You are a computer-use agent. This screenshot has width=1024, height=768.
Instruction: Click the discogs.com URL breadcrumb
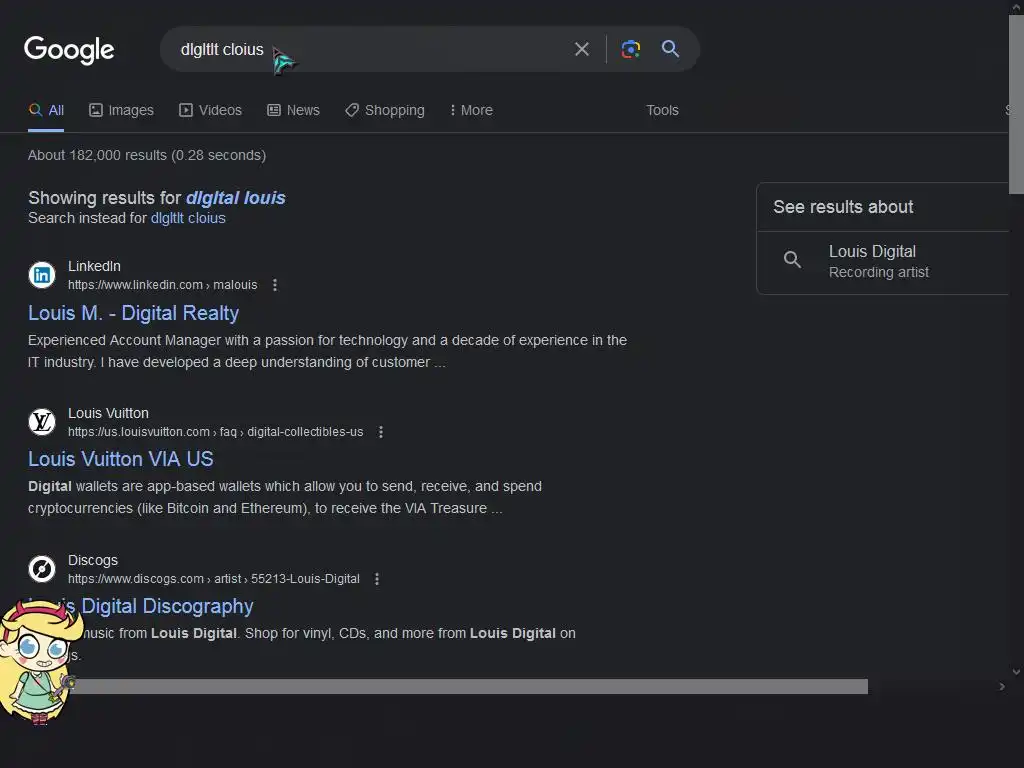pyautogui.click(x=214, y=579)
